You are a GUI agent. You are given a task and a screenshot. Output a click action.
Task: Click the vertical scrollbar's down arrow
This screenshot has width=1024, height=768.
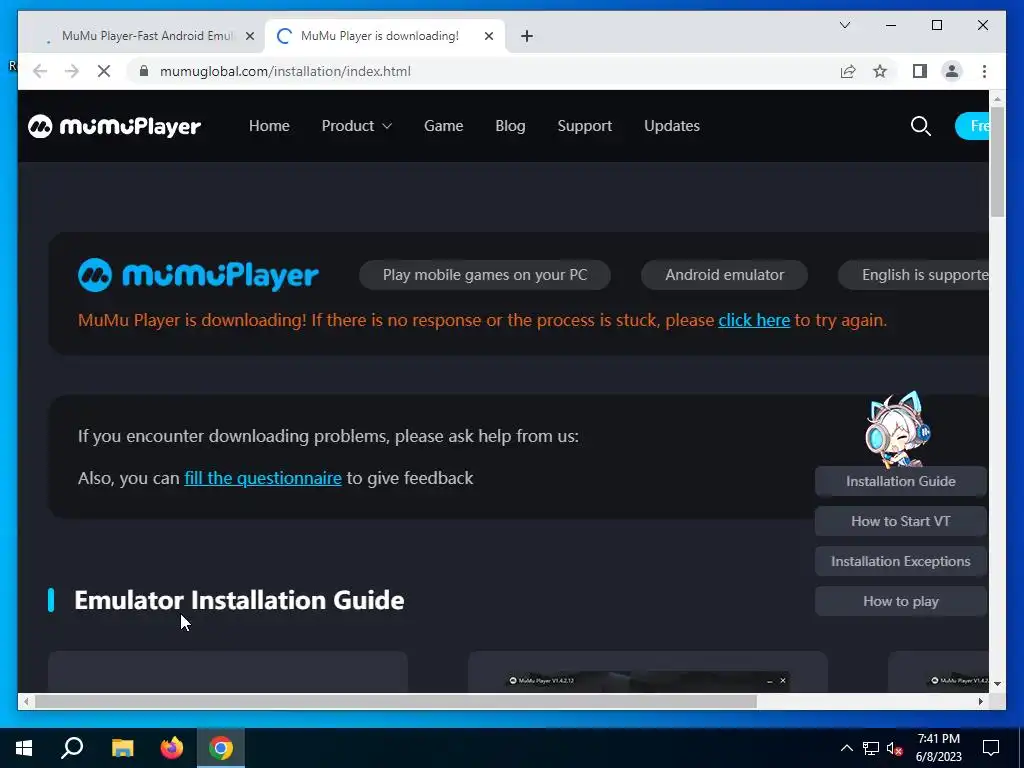point(997,684)
